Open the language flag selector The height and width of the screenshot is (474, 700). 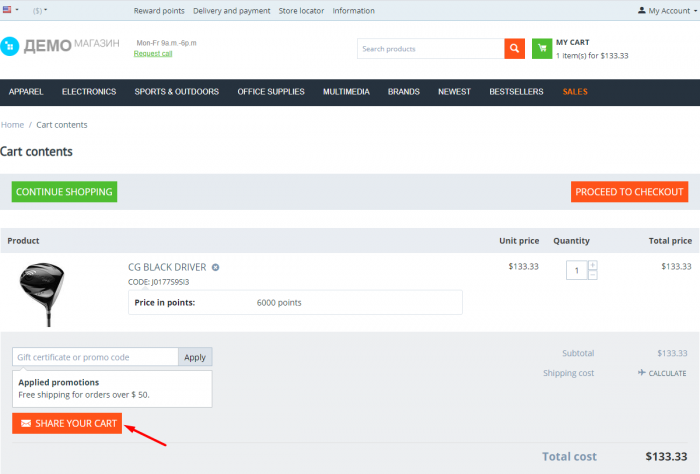point(10,9)
